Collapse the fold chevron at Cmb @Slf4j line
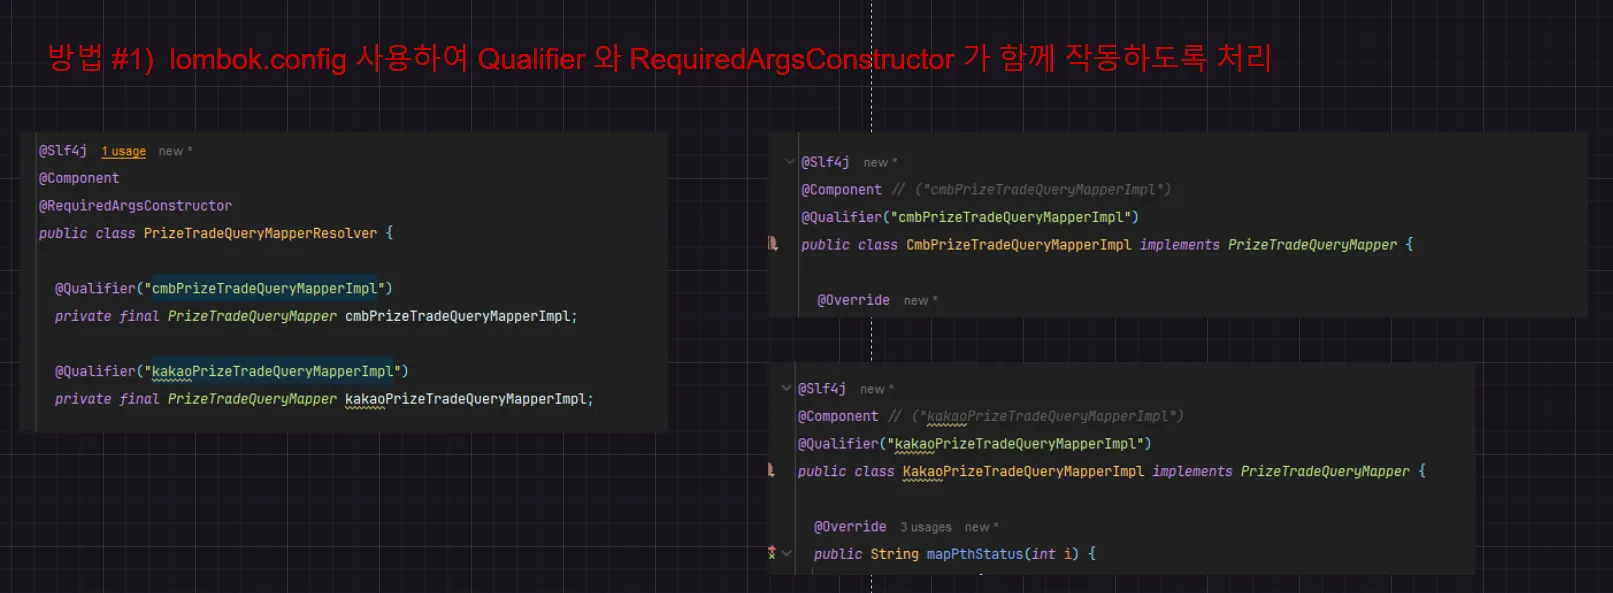The image size is (1613, 593). tap(790, 162)
